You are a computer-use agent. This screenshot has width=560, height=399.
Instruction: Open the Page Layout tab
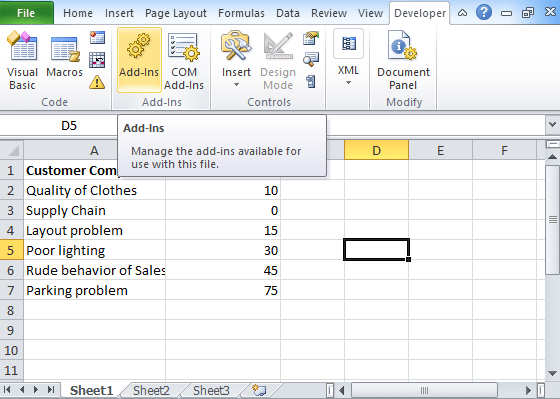(x=176, y=13)
